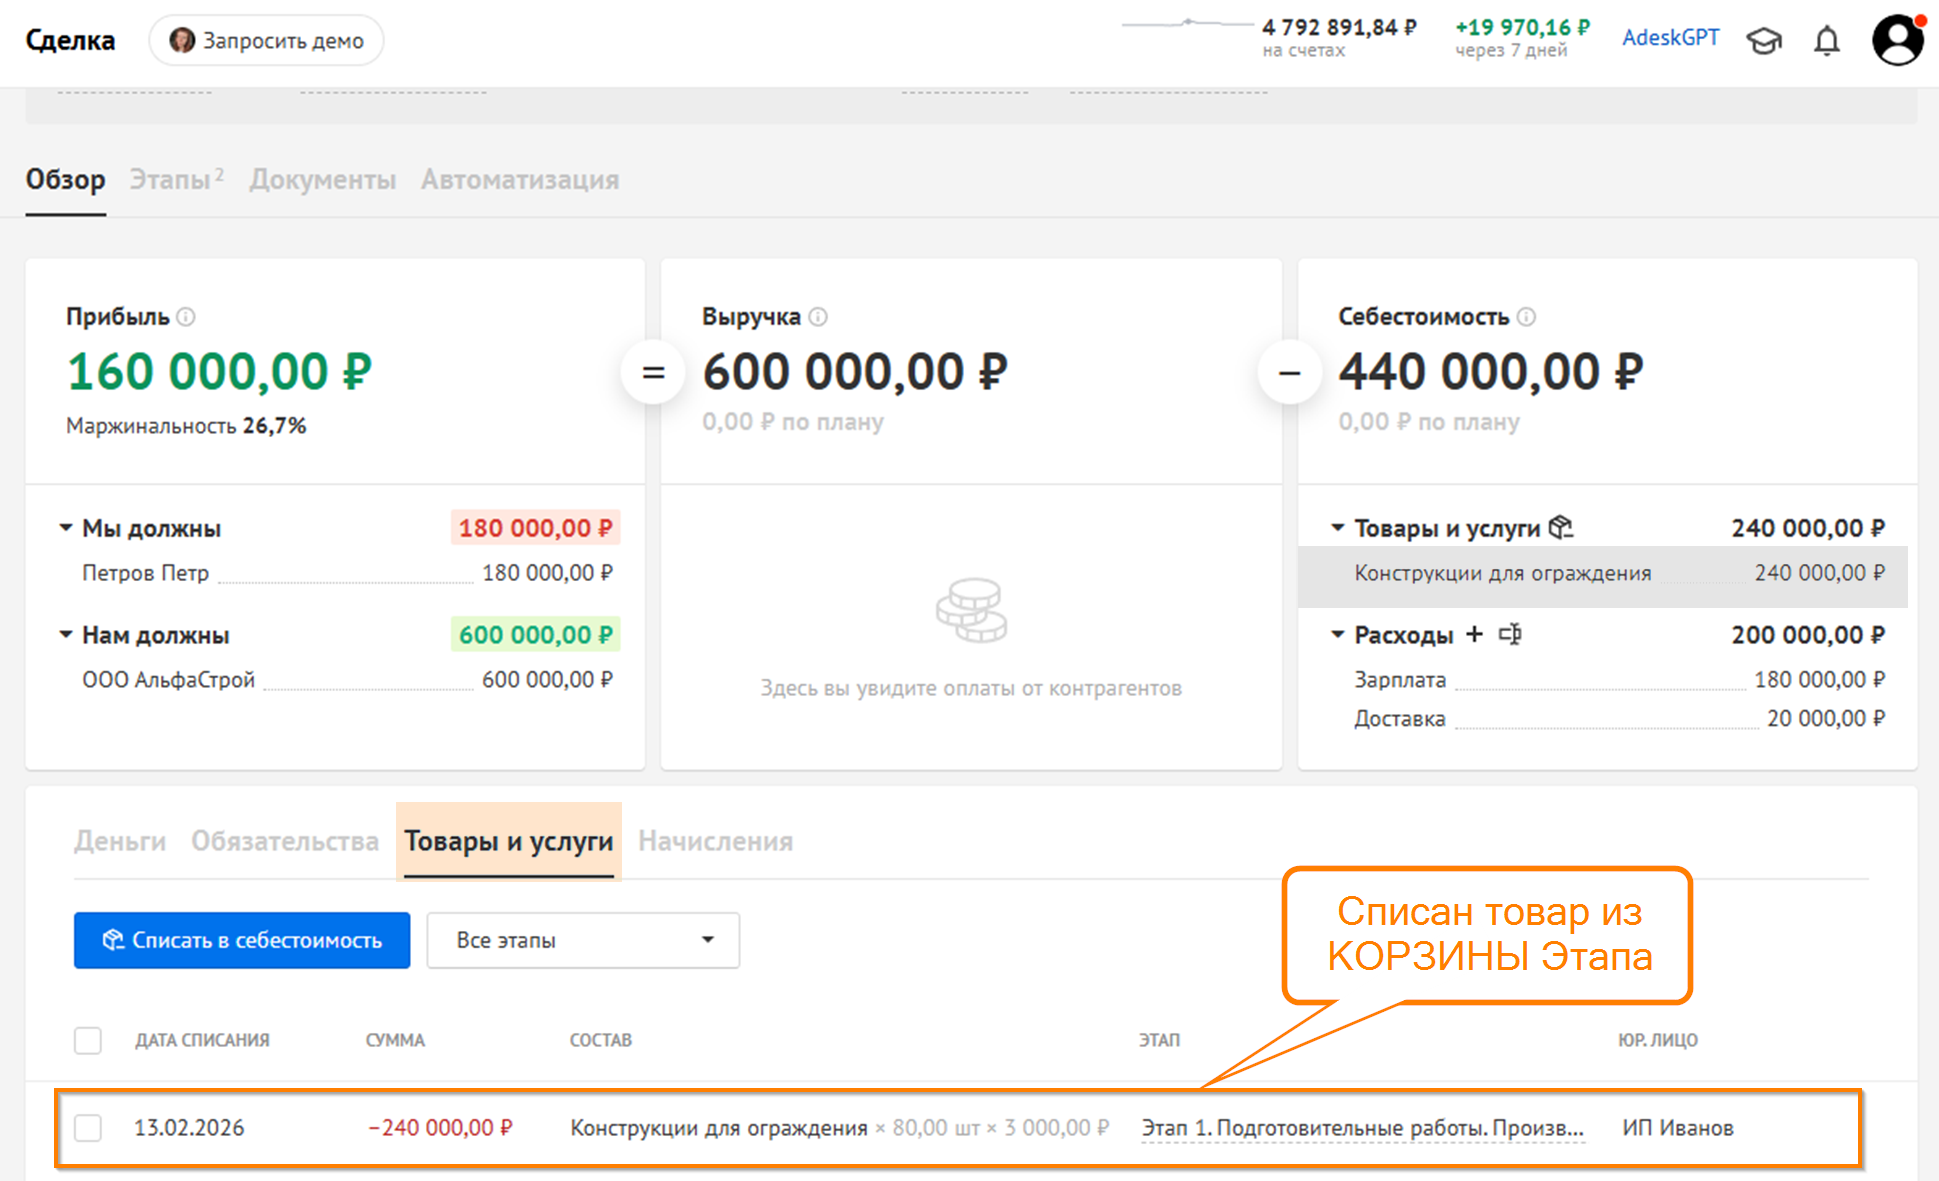Check the 13.02.2026 write-off row checkbox

point(88,1128)
